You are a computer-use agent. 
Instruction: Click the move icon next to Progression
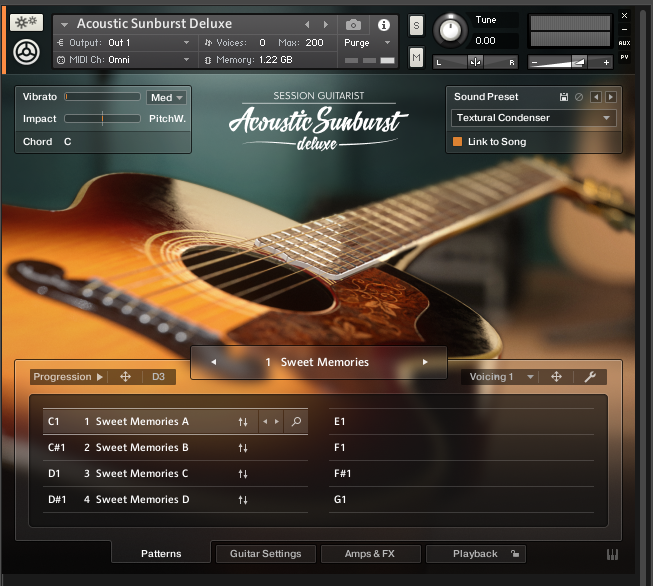125,377
